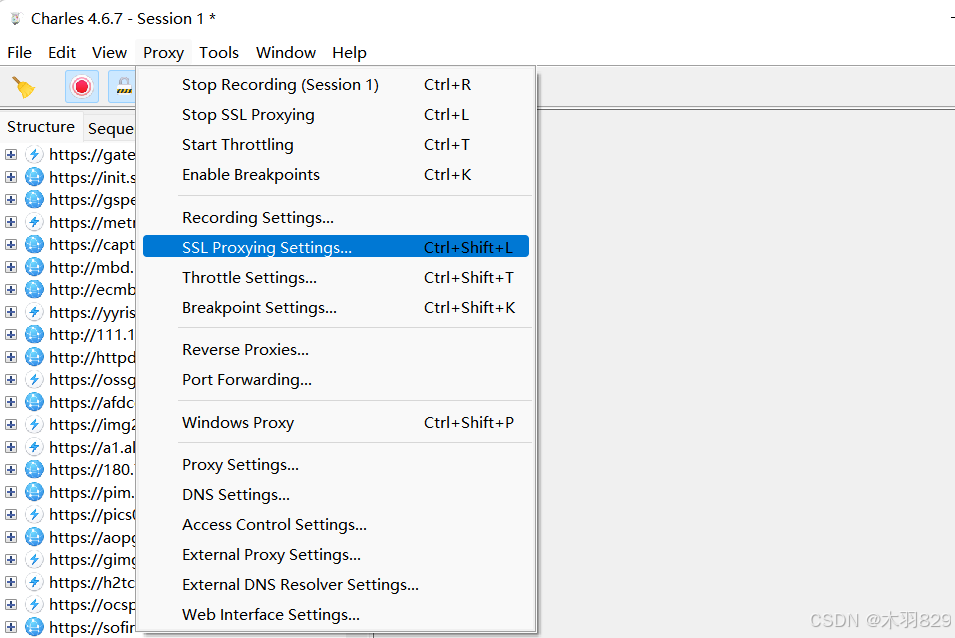
Task: Open the Help menu
Action: click(x=350, y=53)
